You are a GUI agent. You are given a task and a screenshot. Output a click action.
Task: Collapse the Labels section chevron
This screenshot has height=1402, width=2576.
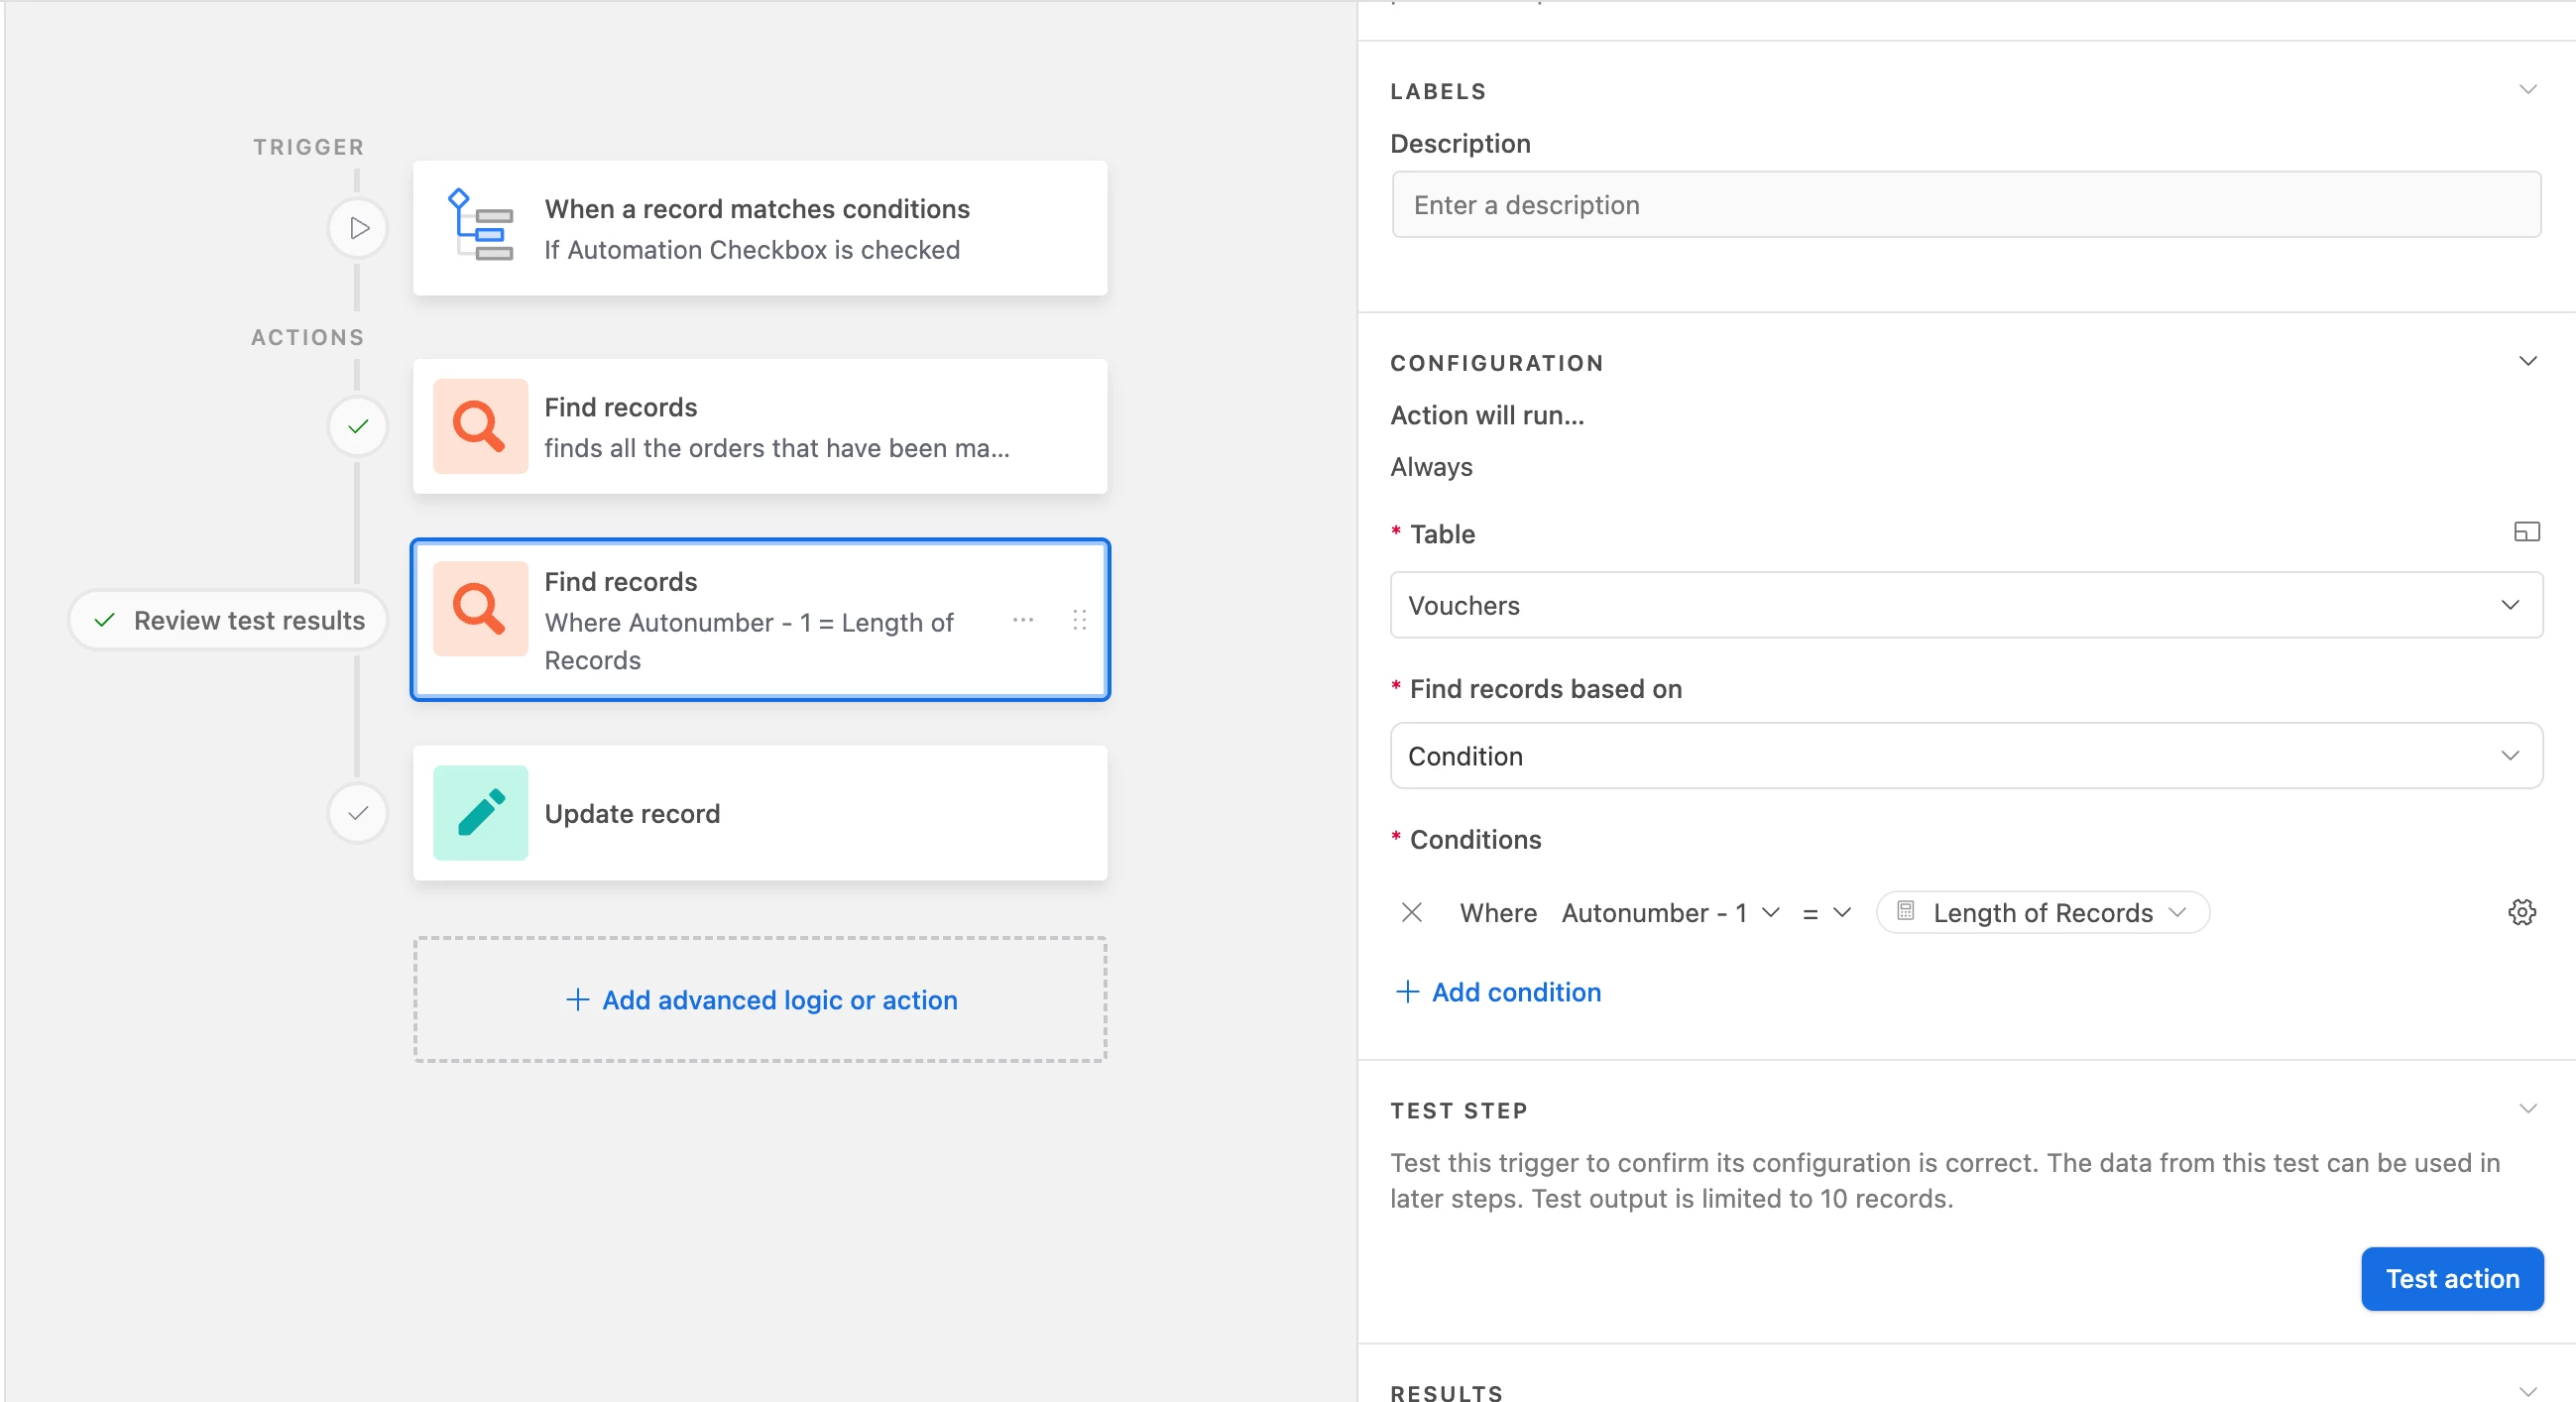[2527, 90]
